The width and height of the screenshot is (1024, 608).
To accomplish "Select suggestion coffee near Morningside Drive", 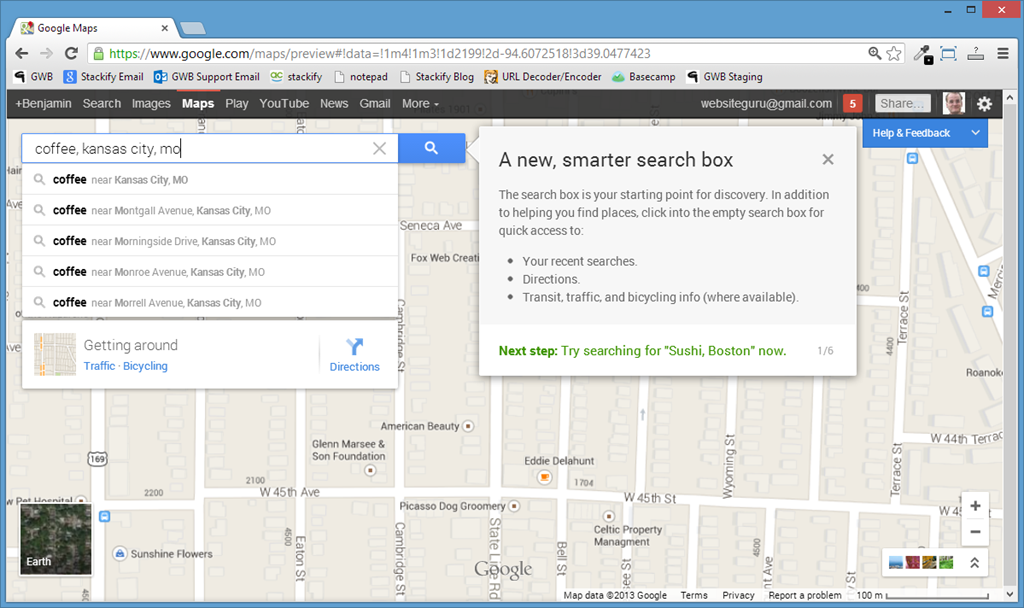I will coord(210,241).
